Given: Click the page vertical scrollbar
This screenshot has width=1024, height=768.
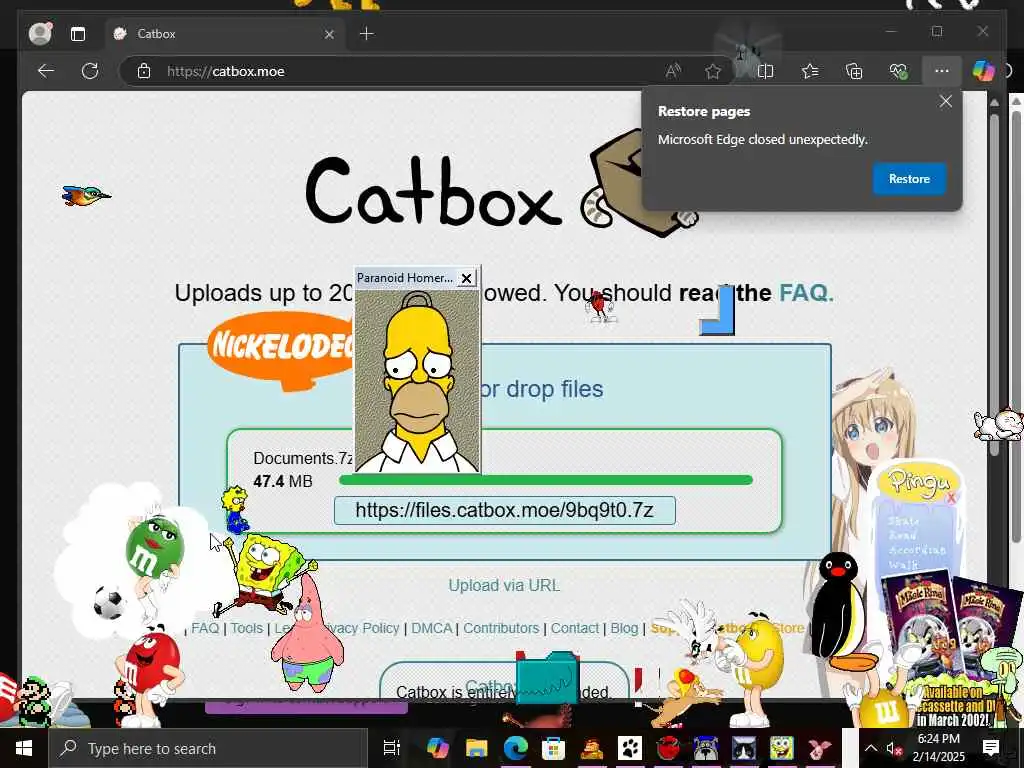Looking at the screenshot, I should pyautogui.click(x=994, y=285).
